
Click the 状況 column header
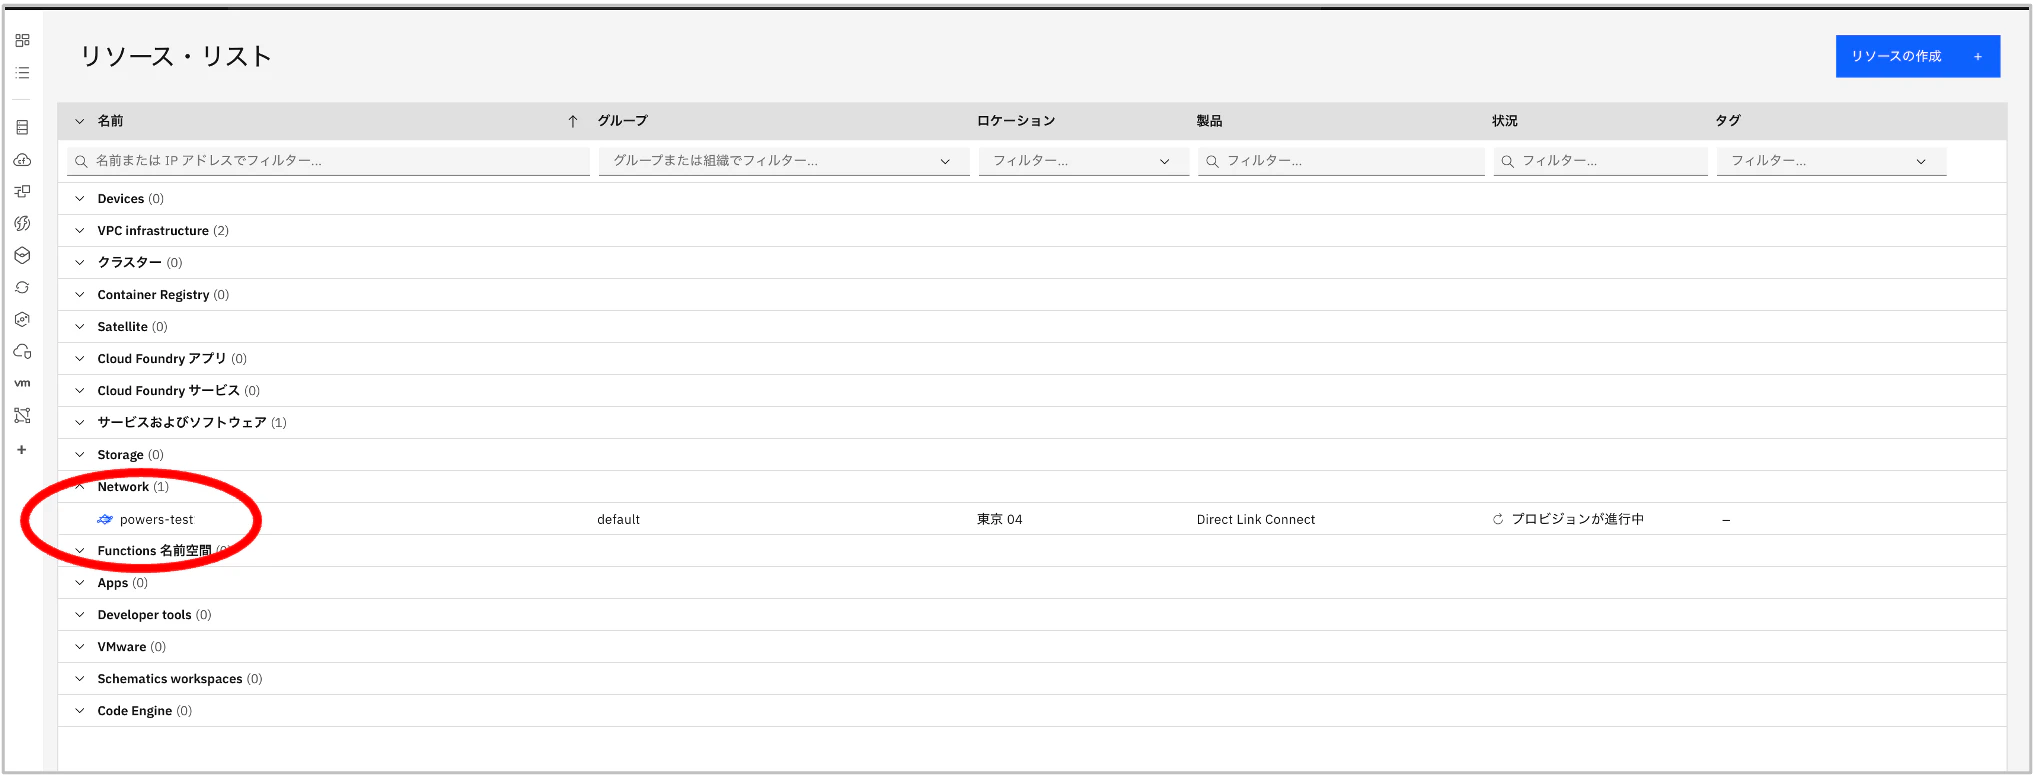pos(1505,121)
